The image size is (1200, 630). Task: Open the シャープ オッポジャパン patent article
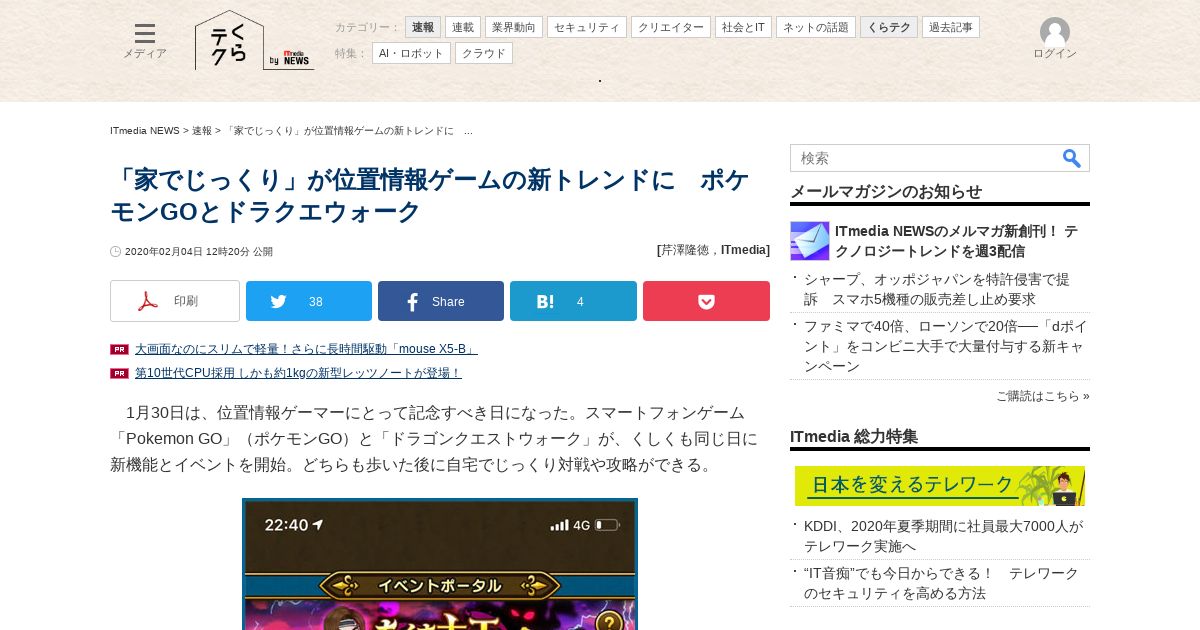(937, 289)
